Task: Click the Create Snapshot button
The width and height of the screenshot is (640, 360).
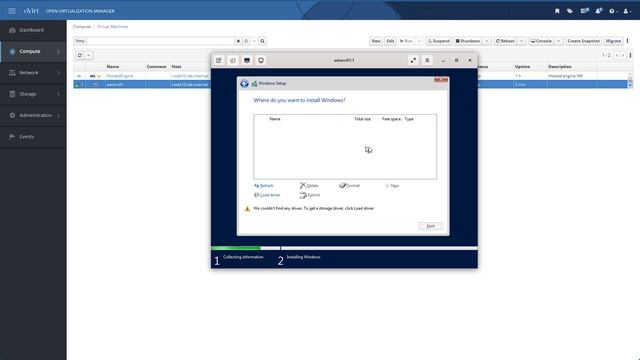Action: (584, 41)
